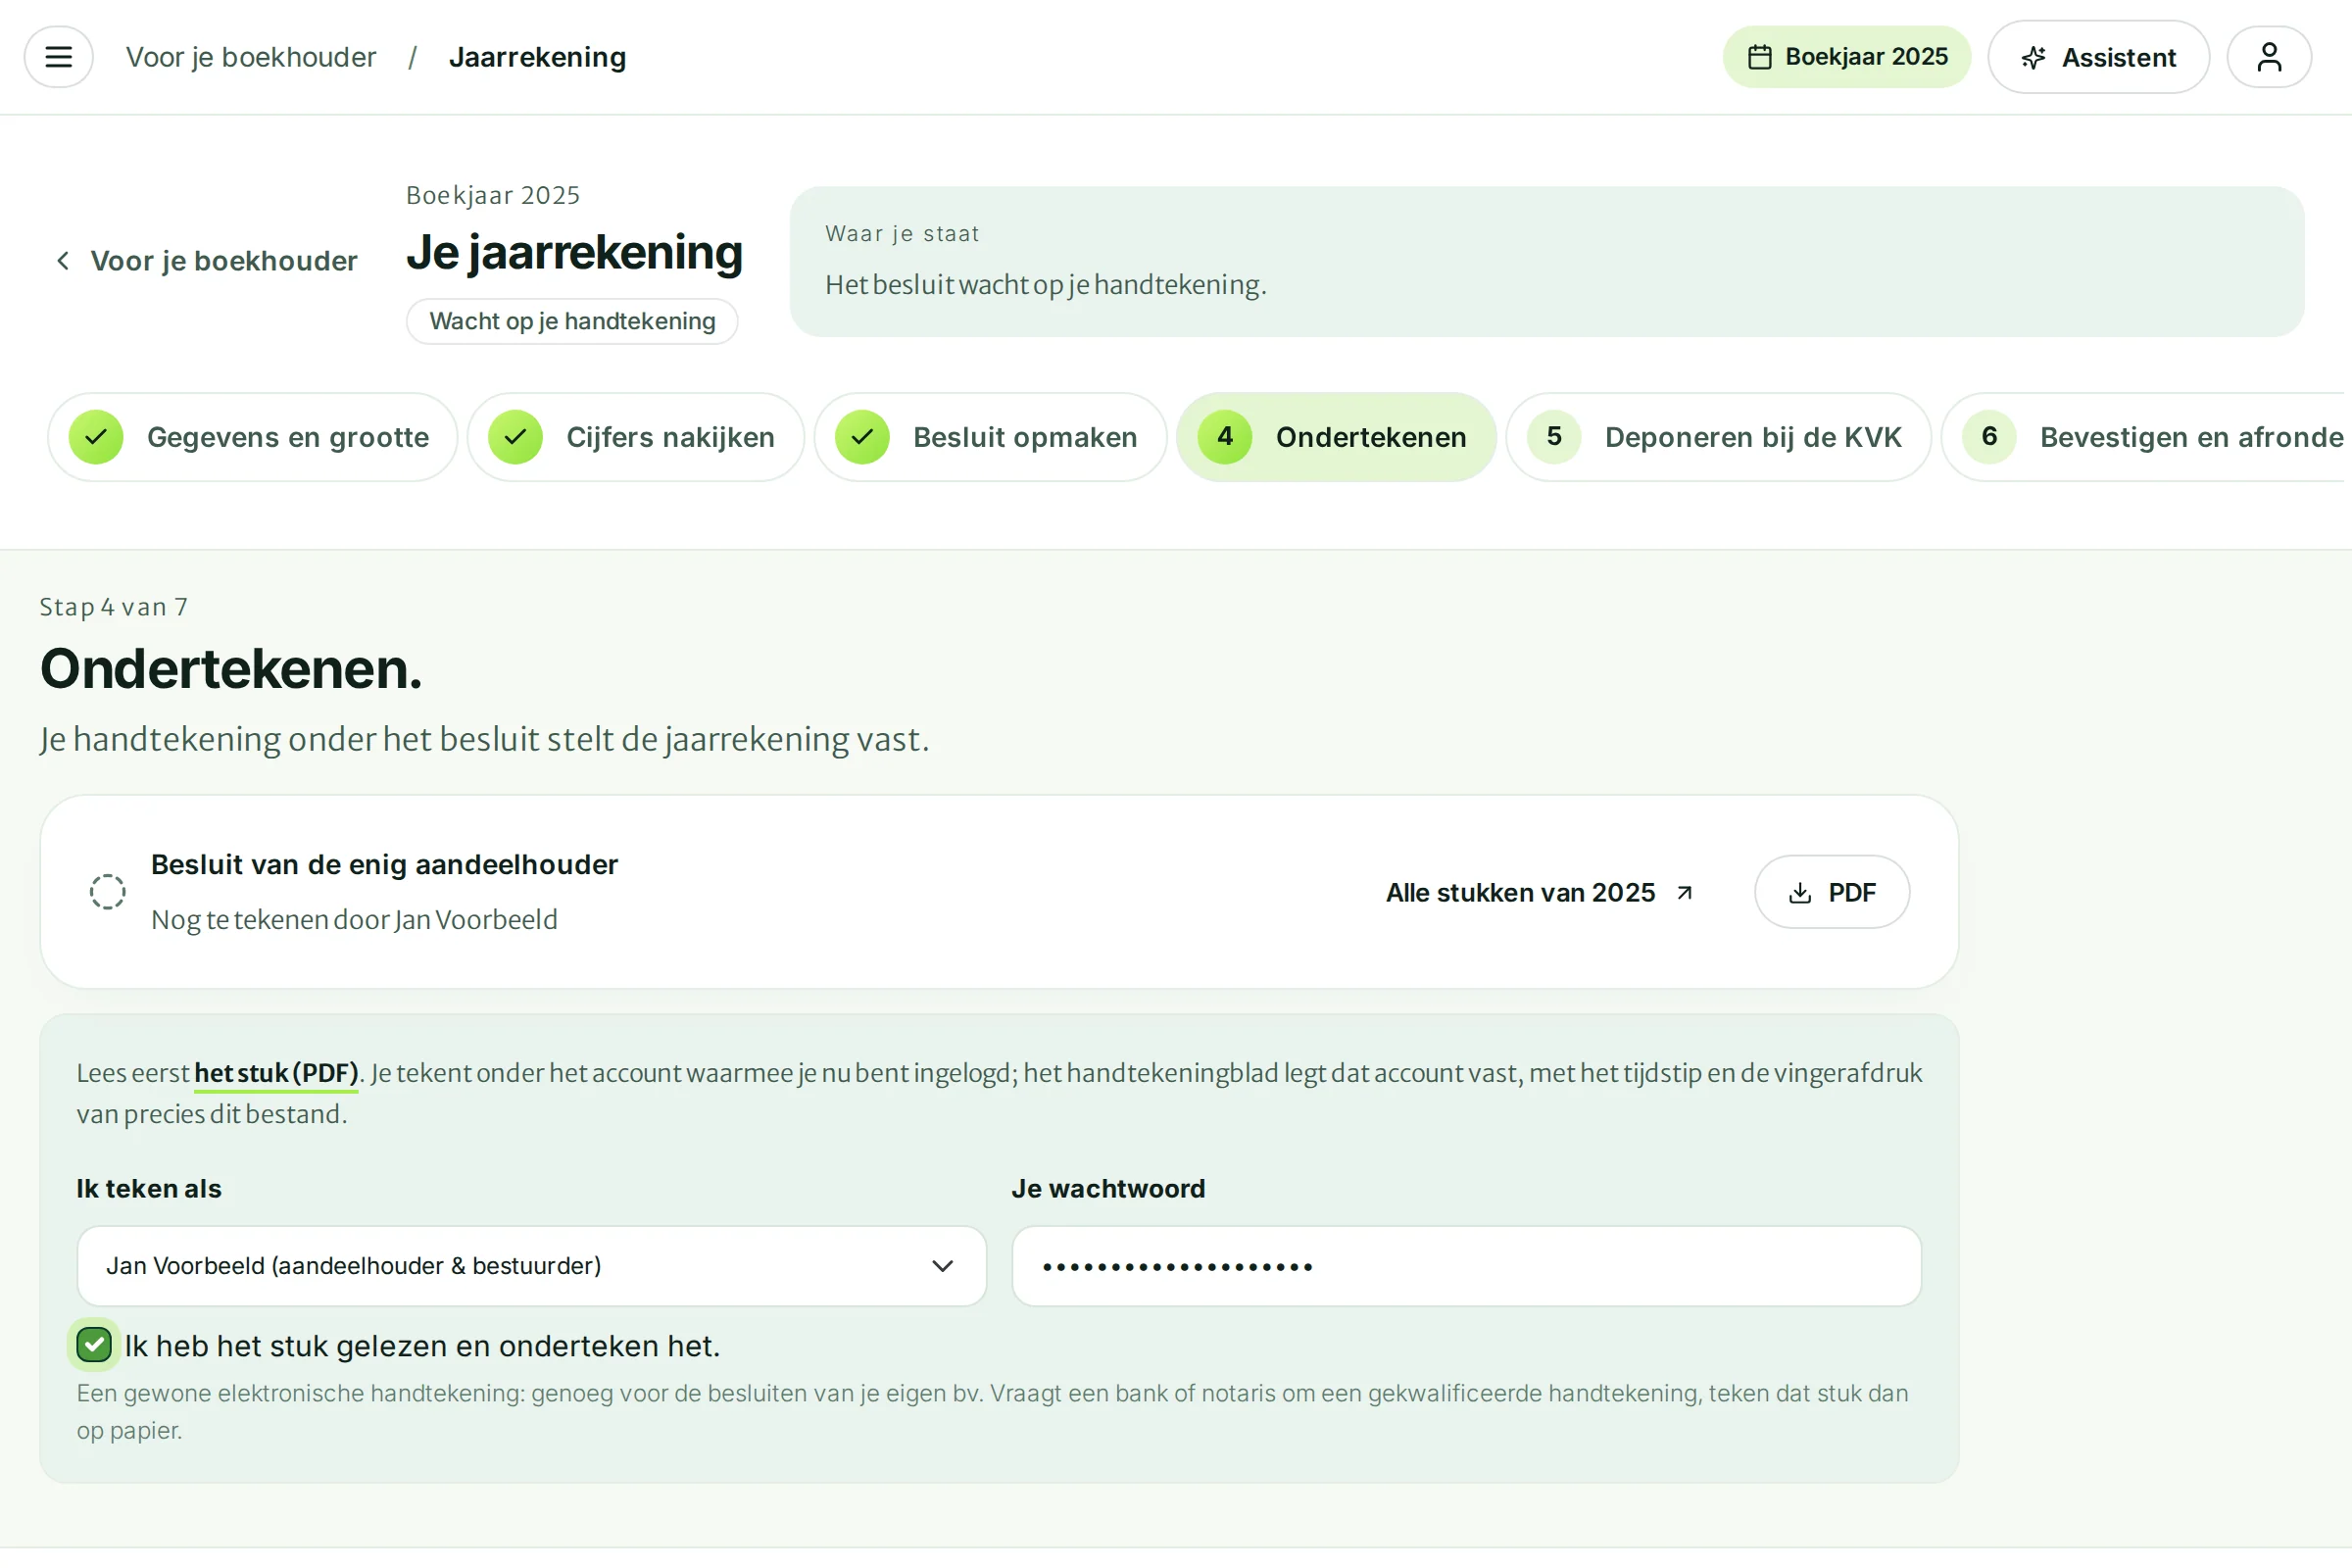
Task: Expand the 'Ik teken als' dropdown
Action: pos(531,1266)
